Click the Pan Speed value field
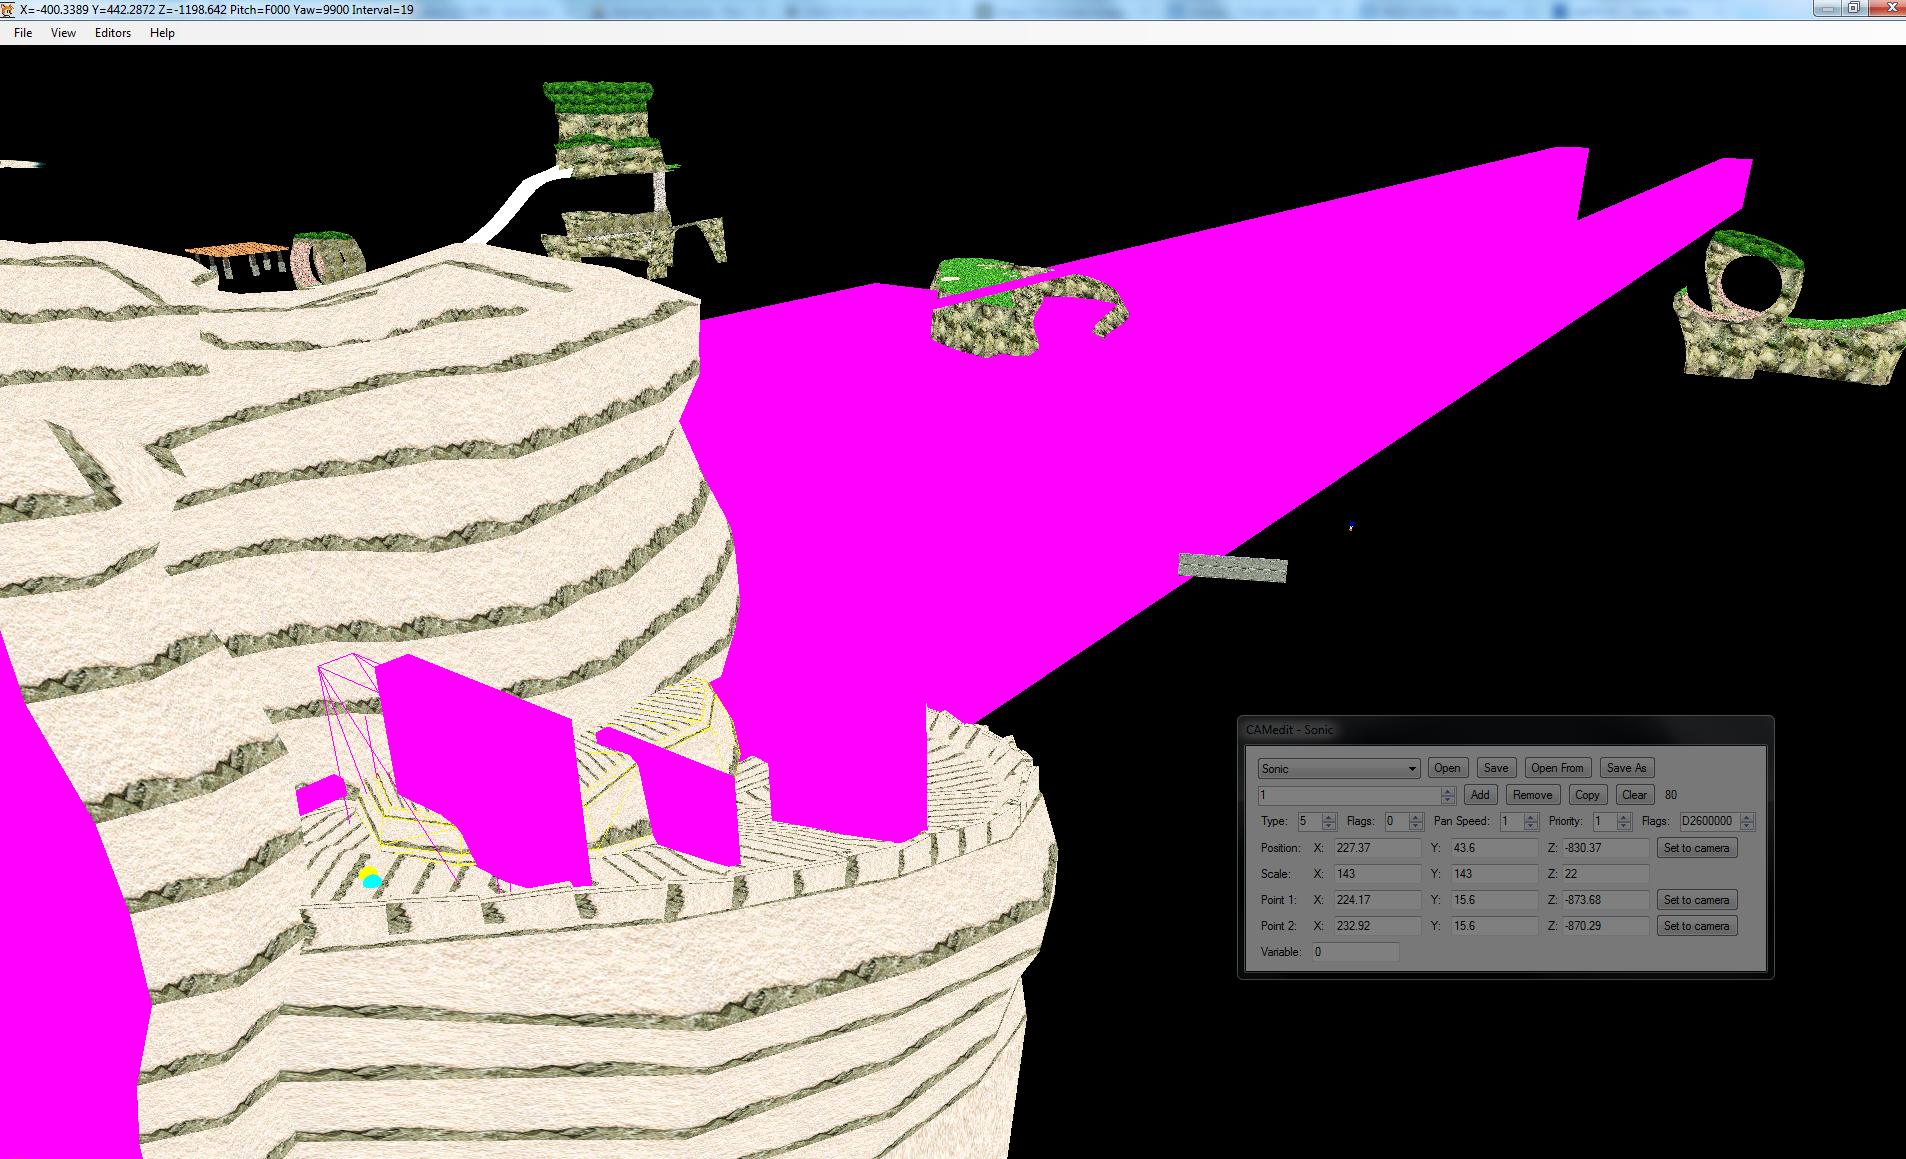The width and height of the screenshot is (1906, 1159). [1511, 821]
